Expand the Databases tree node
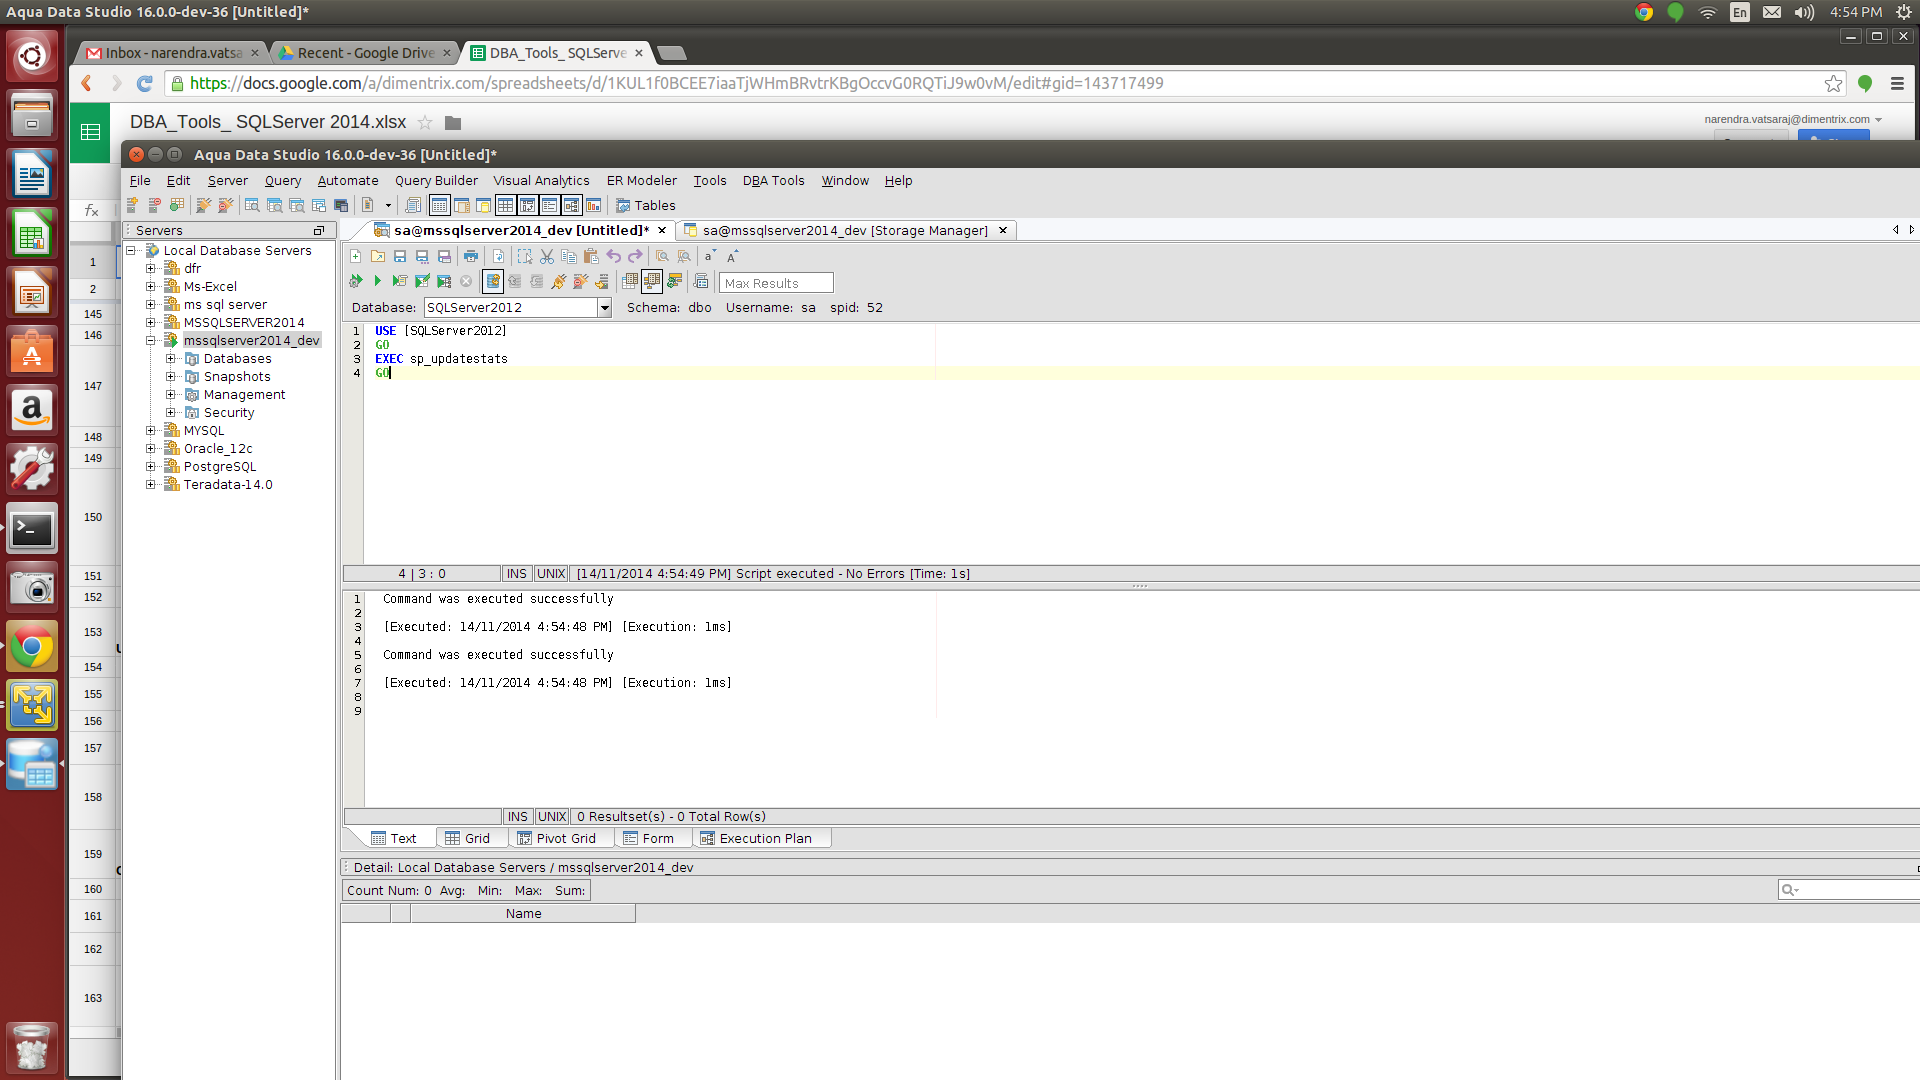Image resolution: width=1920 pixels, height=1080 pixels. 171,359
